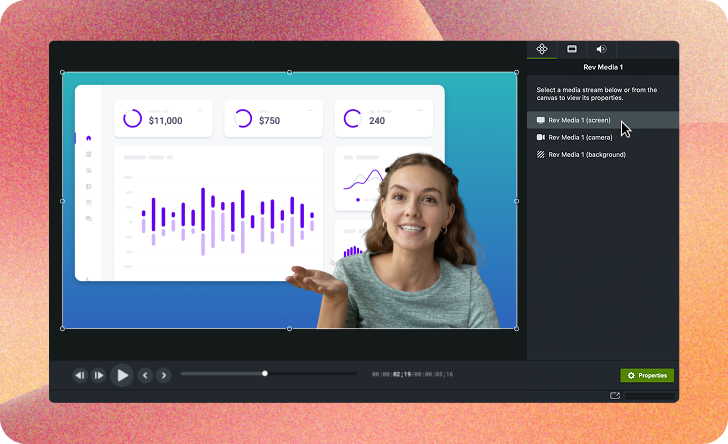The width and height of the screenshot is (728, 444).
Task: Click the striped background stream icon
Action: coord(541,154)
